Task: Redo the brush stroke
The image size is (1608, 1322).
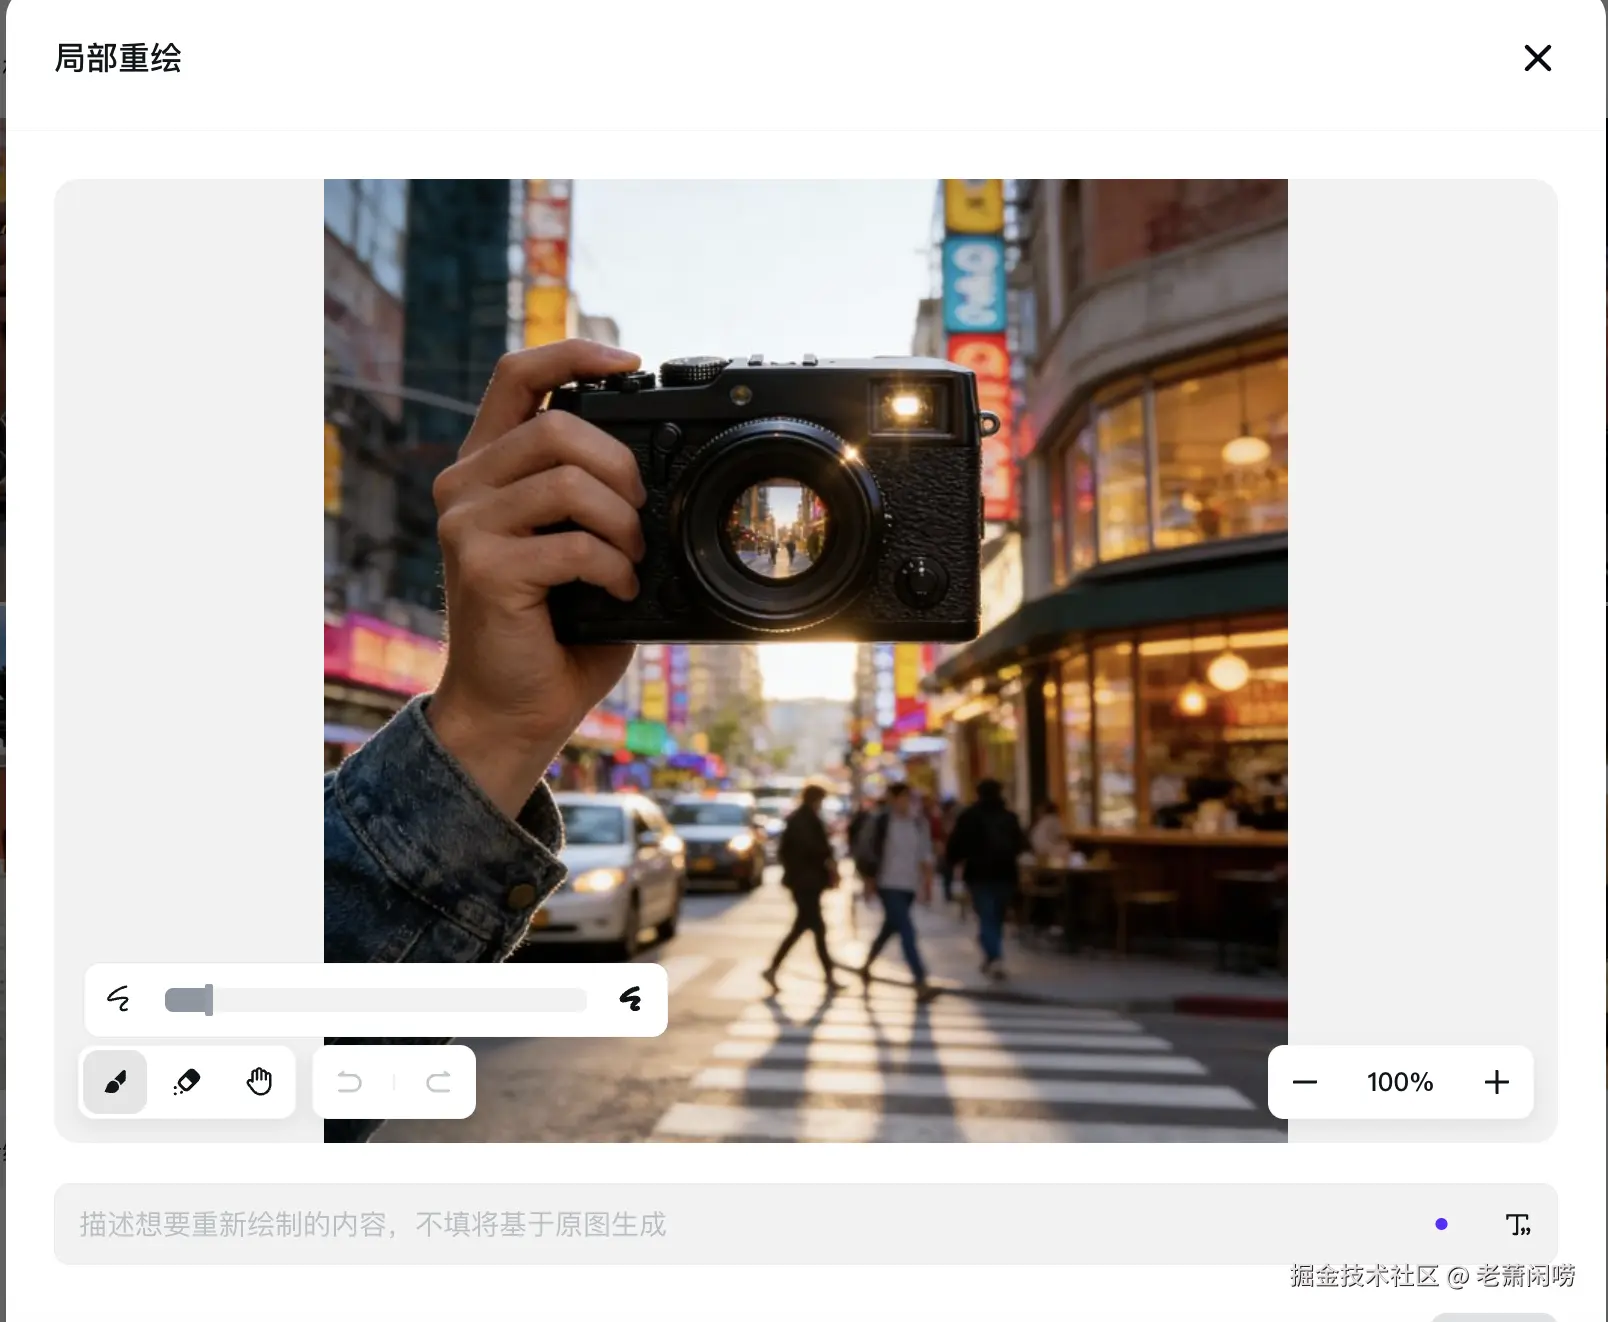Action: [x=438, y=1082]
